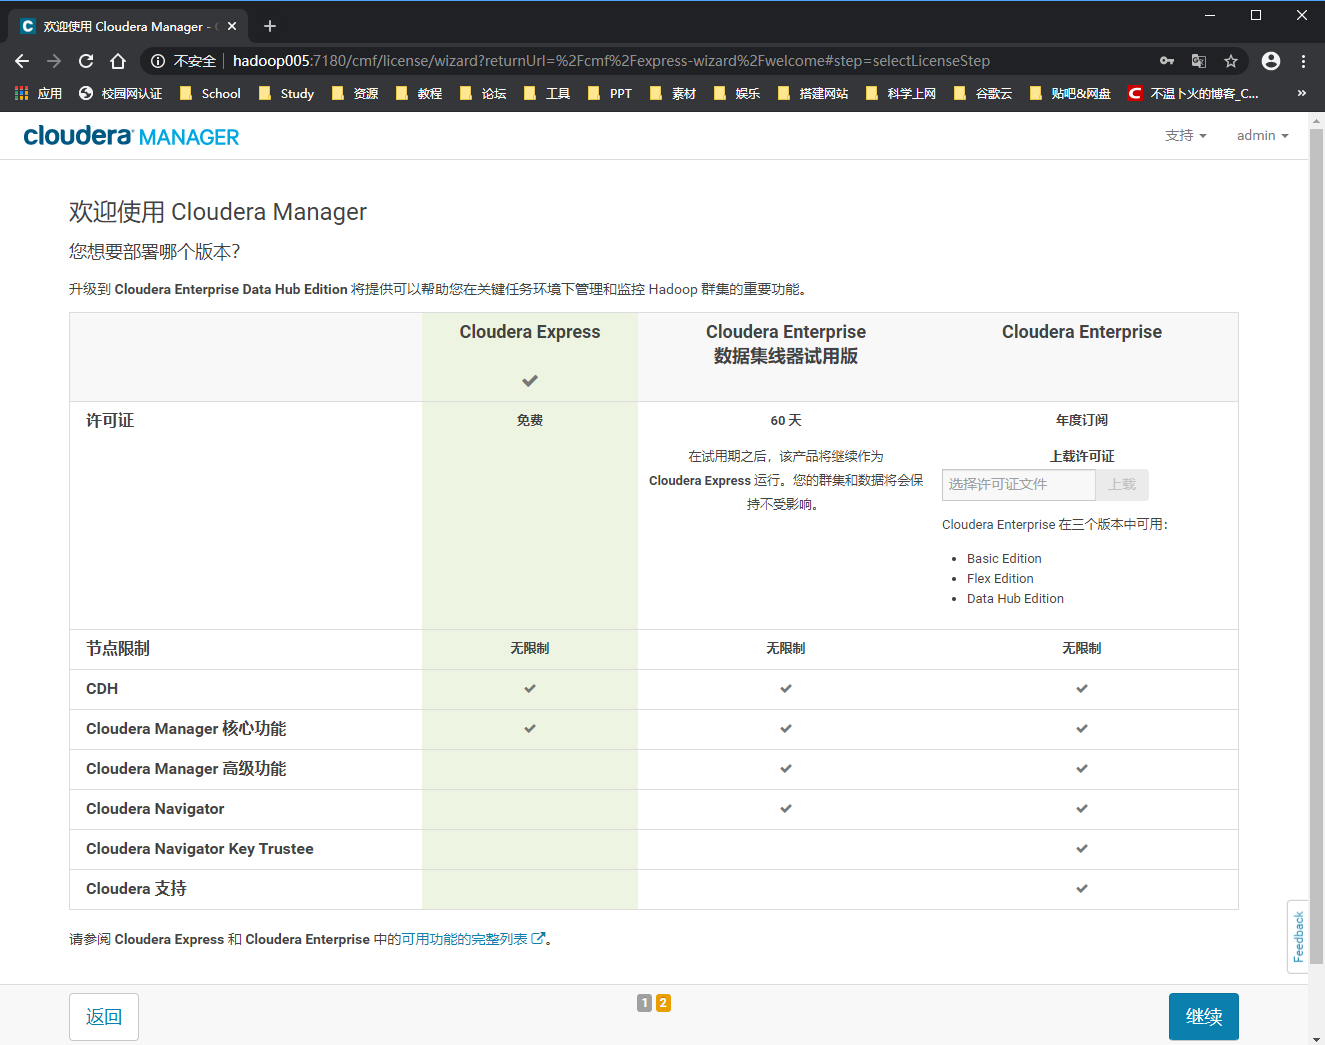Reload the page with refresh icon
1325x1045 pixels.
[86, 61]
